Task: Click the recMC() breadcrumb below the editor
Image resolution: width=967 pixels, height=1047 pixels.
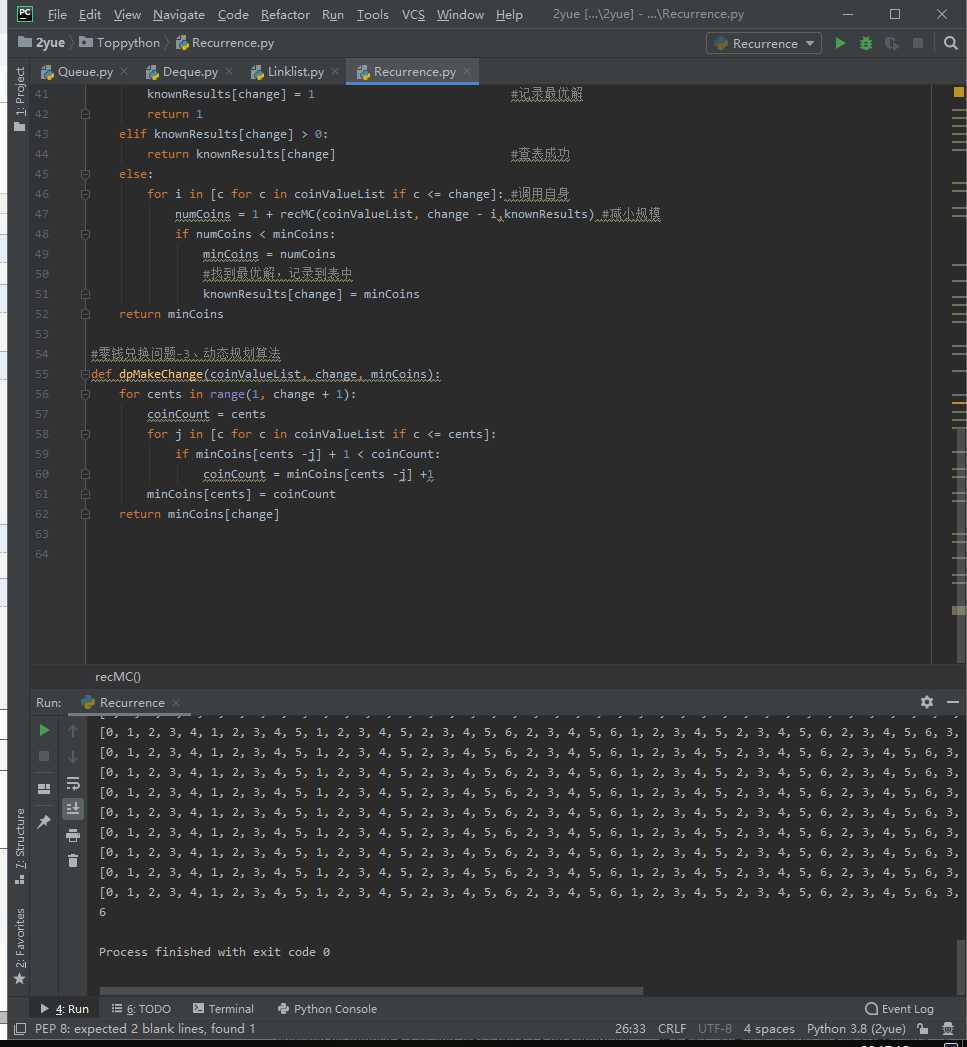Action: click(x=118, y=676)
